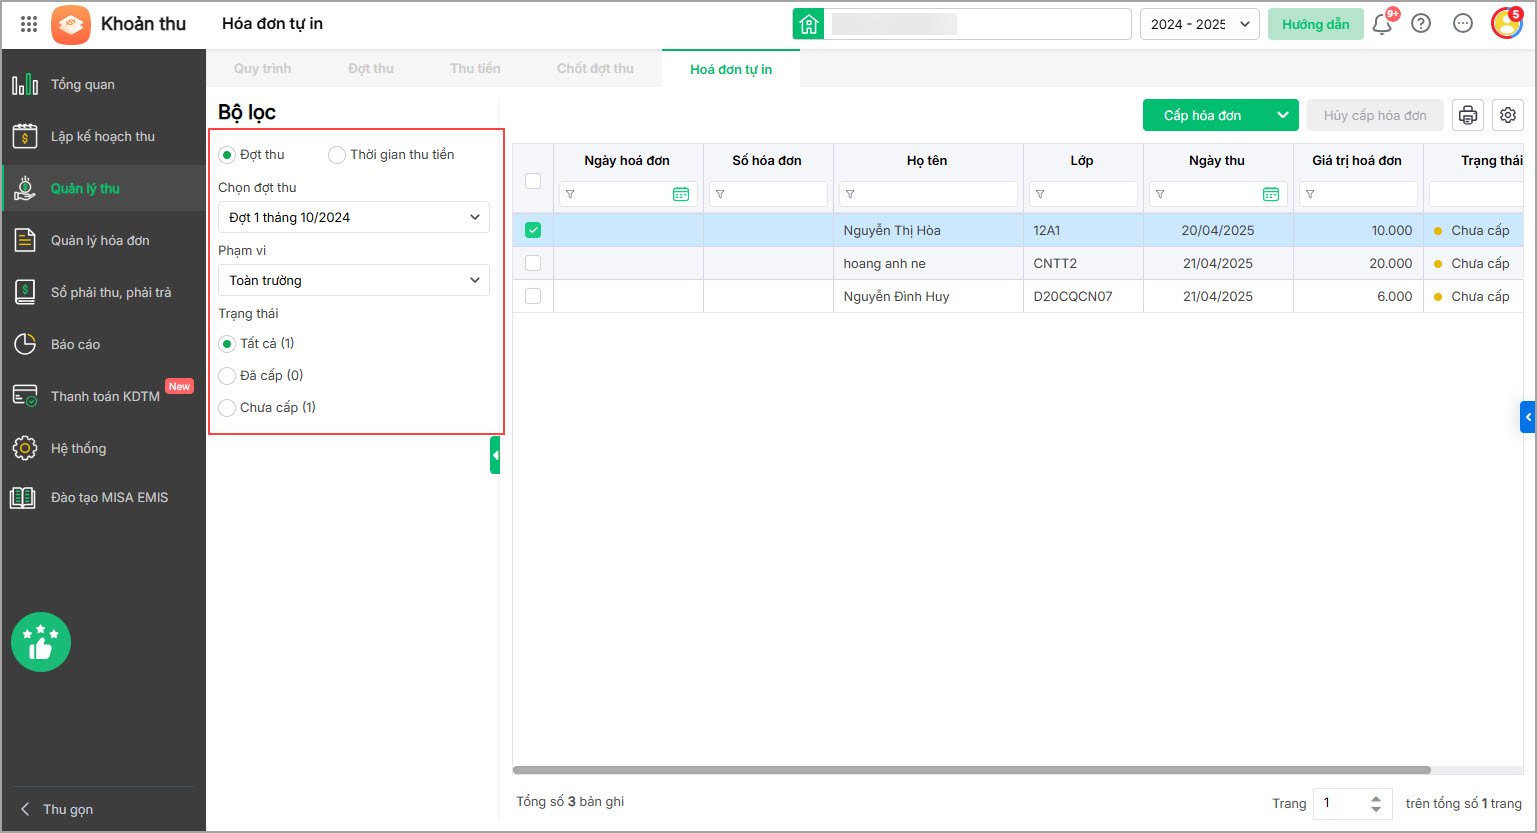Screen dimensions: 1537x833
Task: Click the Giá trị hoá đơn column header
Action: (x=1357, y=160)
